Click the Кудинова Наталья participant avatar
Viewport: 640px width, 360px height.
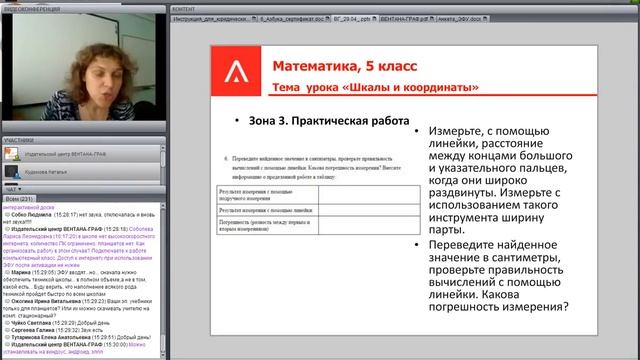[12, 172]
